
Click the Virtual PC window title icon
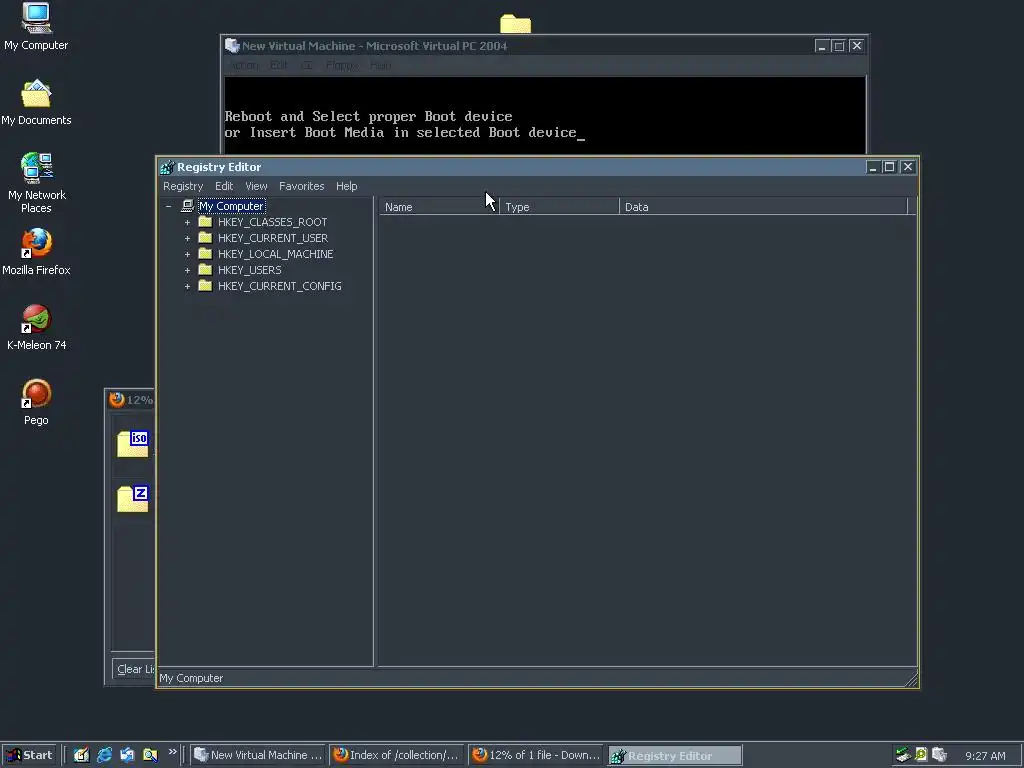(232, 46)
